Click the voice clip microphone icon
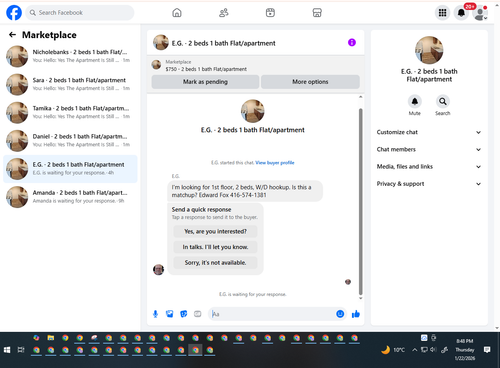The image size is (500, 368). tap(155, 314)
